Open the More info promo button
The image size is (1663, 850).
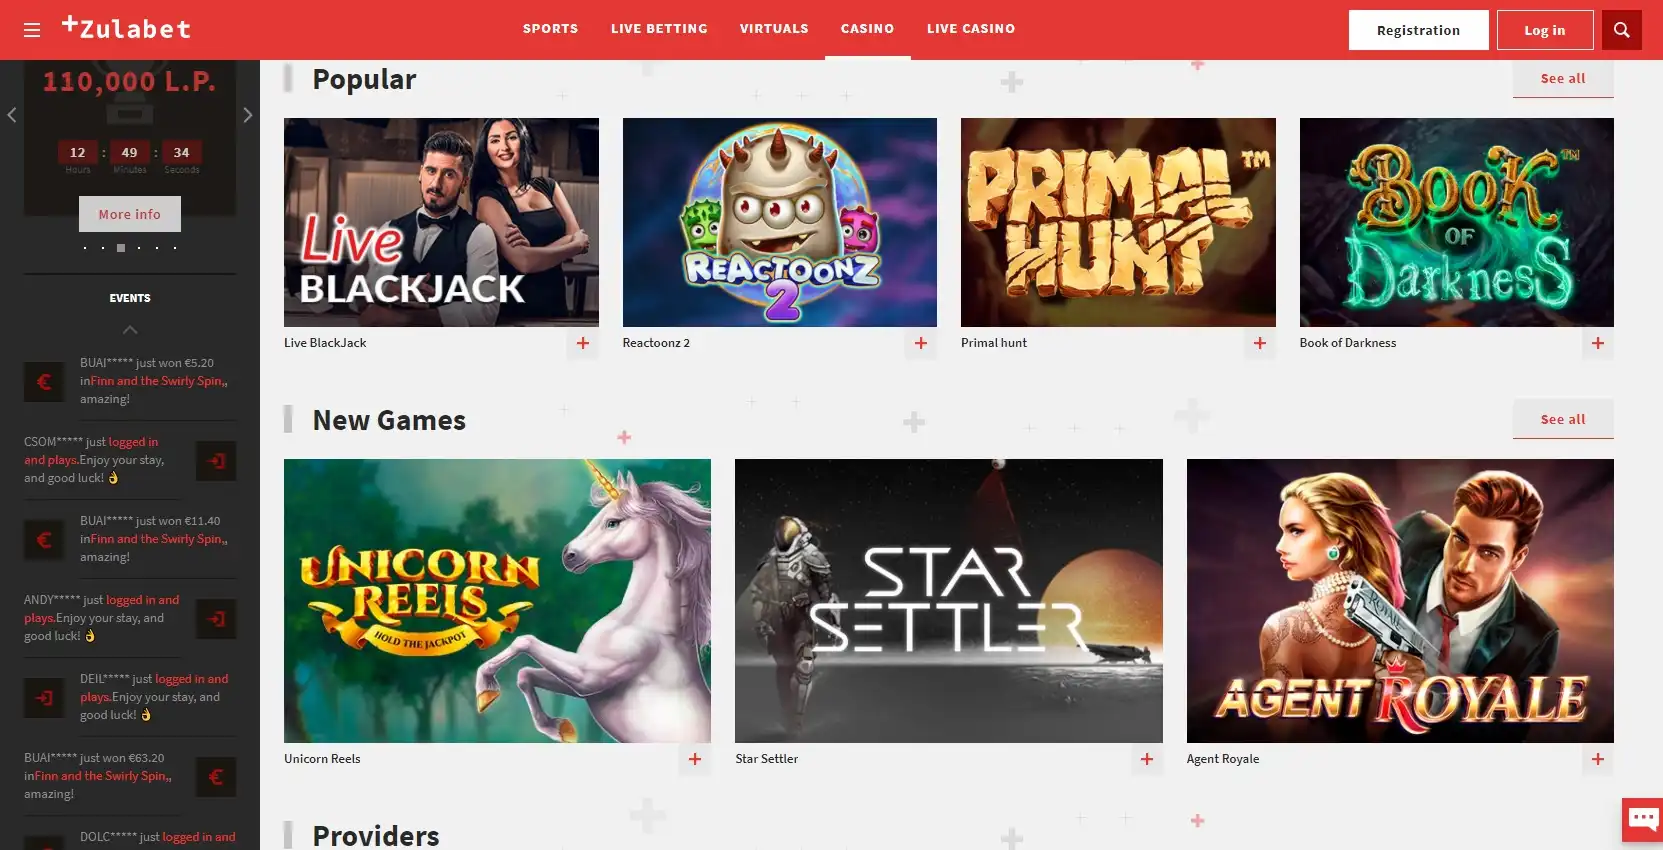130,214
